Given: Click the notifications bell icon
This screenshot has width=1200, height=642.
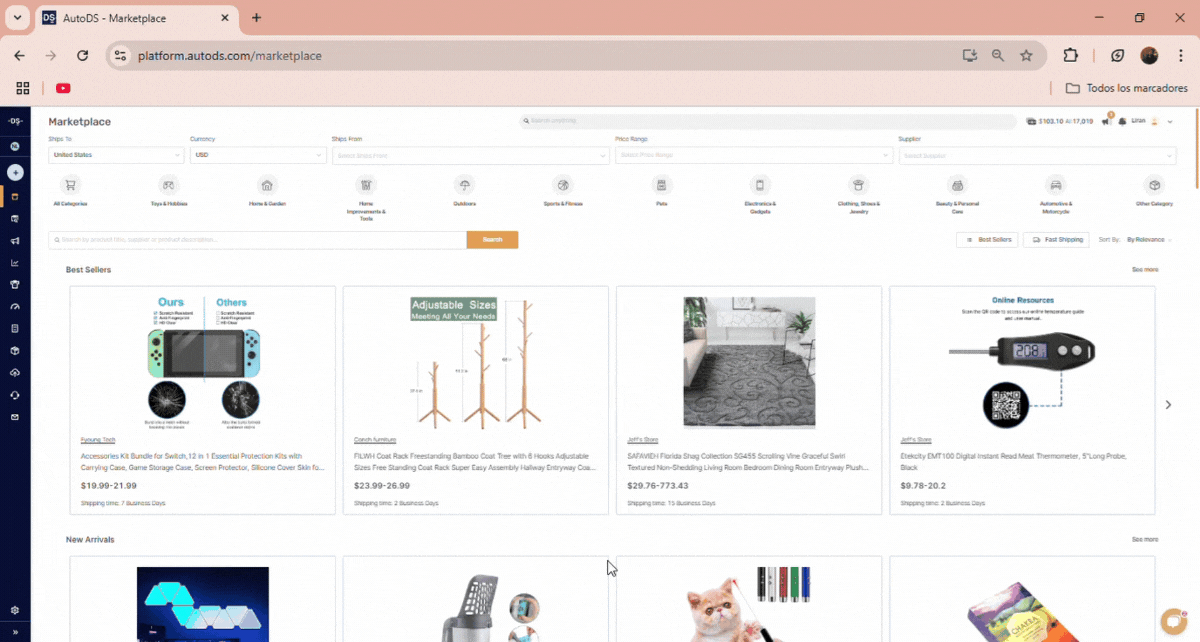Looking at the screenshot, I should pos(1123,122).
